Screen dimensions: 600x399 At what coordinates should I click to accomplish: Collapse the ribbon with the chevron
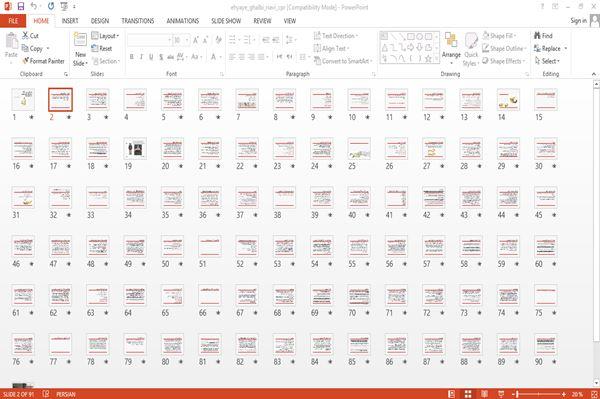tap(593, 74)
